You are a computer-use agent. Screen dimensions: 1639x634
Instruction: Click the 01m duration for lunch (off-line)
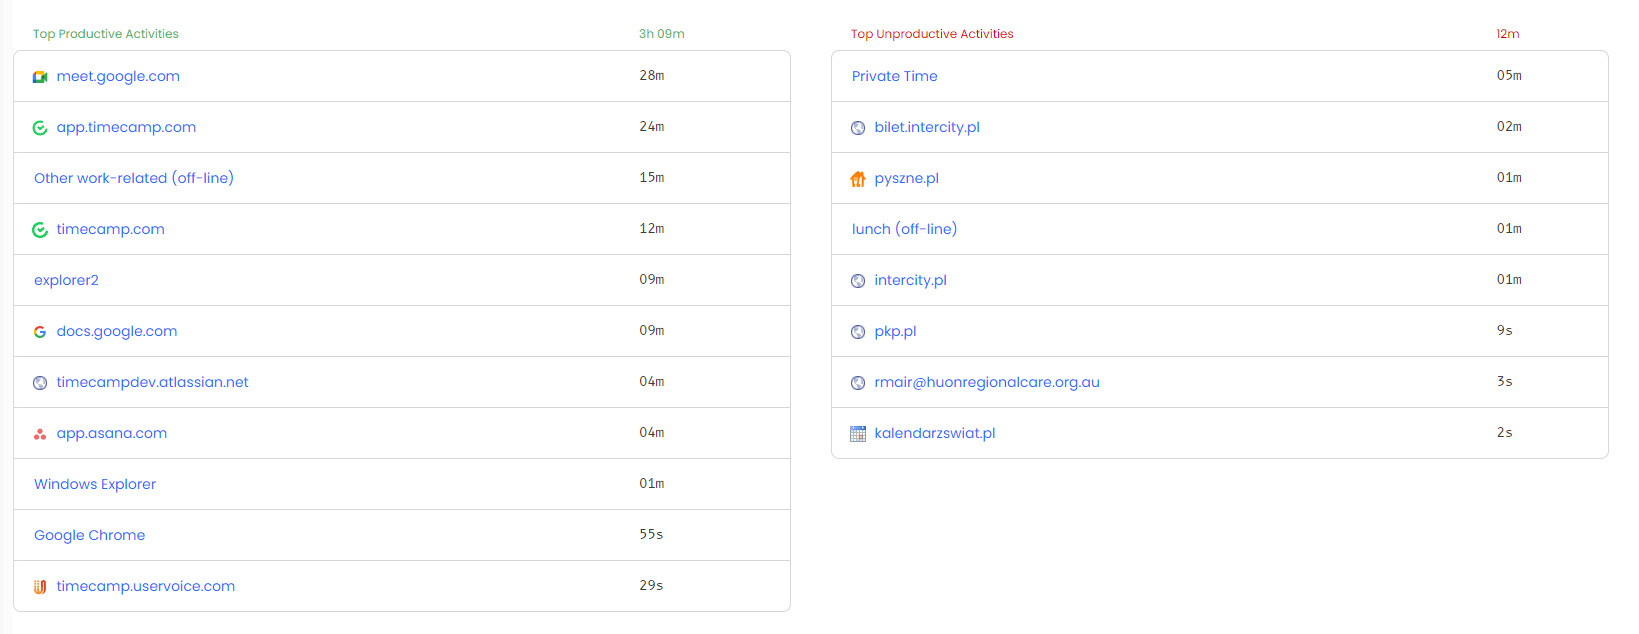pos(1509,228)
